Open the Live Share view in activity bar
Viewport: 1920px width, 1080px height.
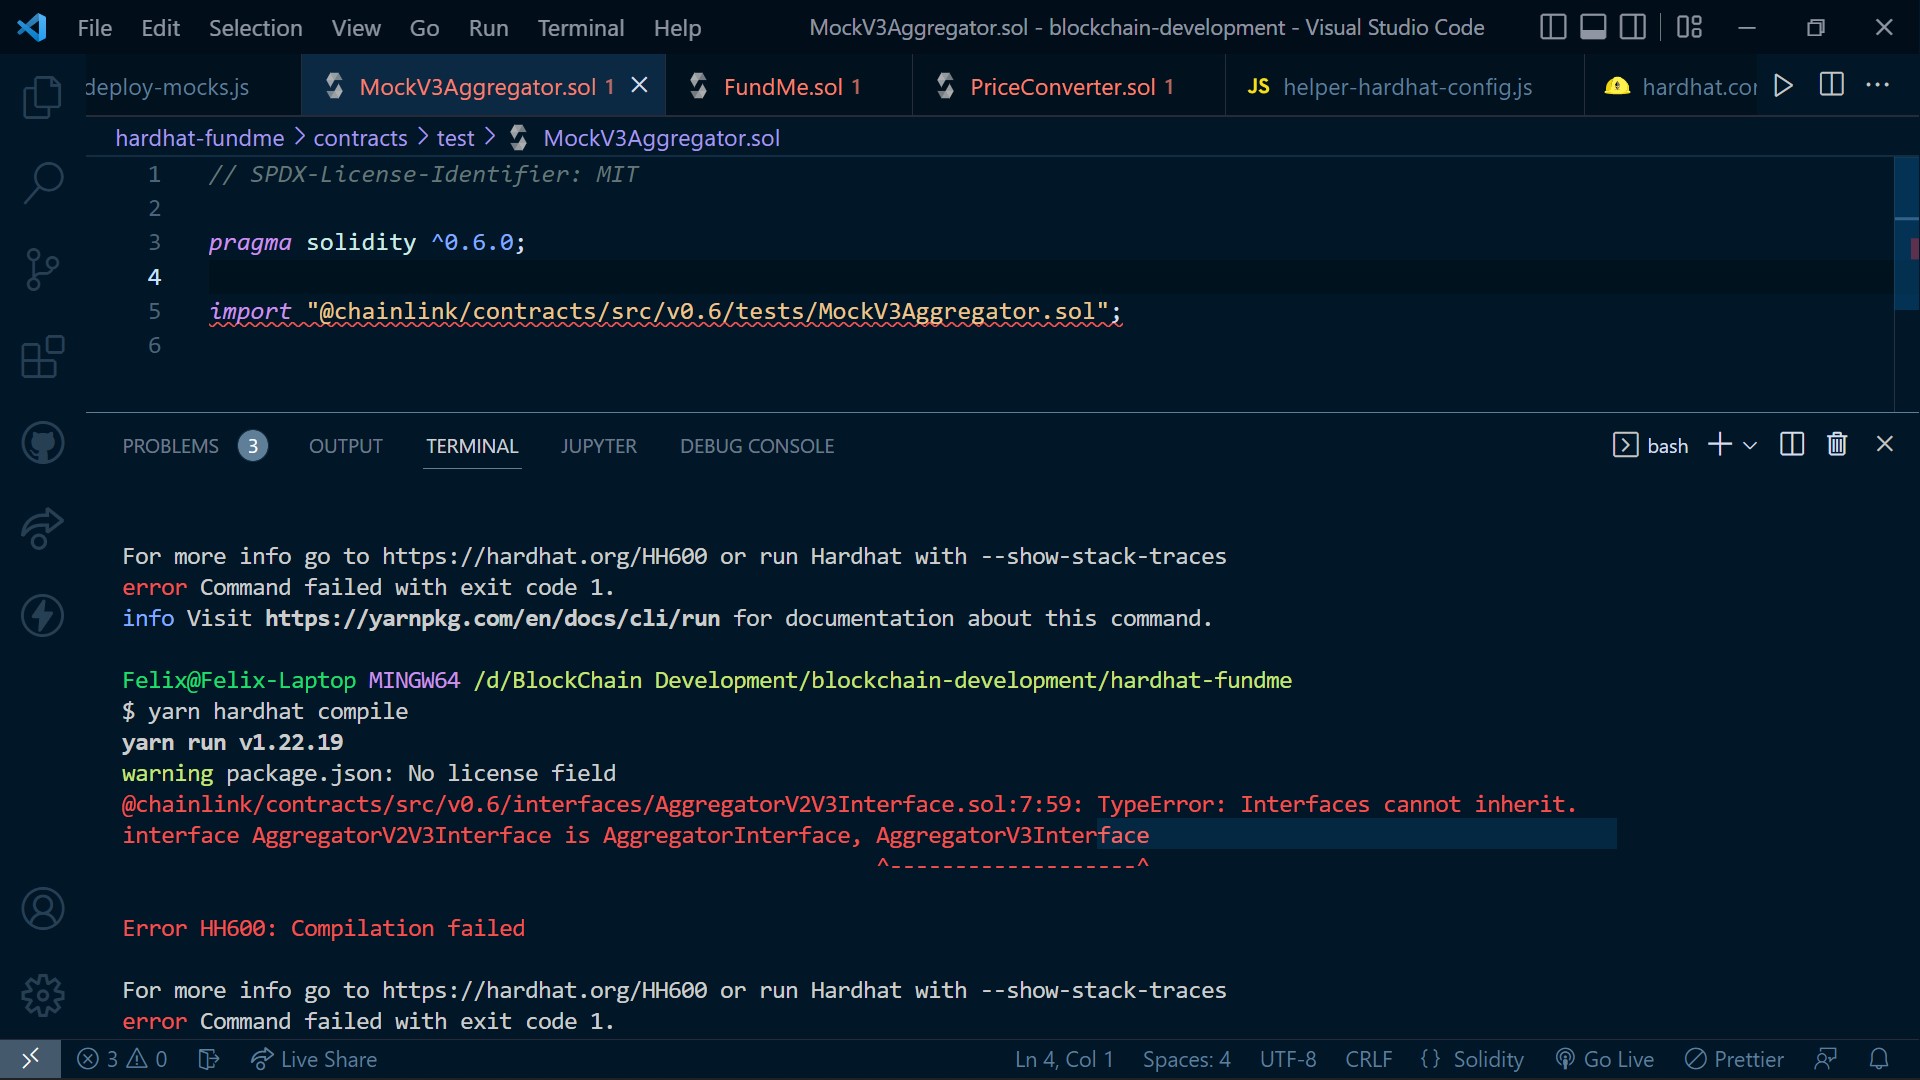42,529
